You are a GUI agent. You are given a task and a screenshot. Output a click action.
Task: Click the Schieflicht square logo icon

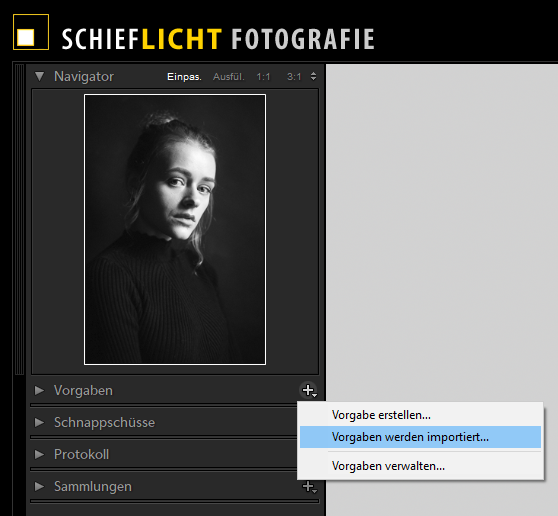31,32
